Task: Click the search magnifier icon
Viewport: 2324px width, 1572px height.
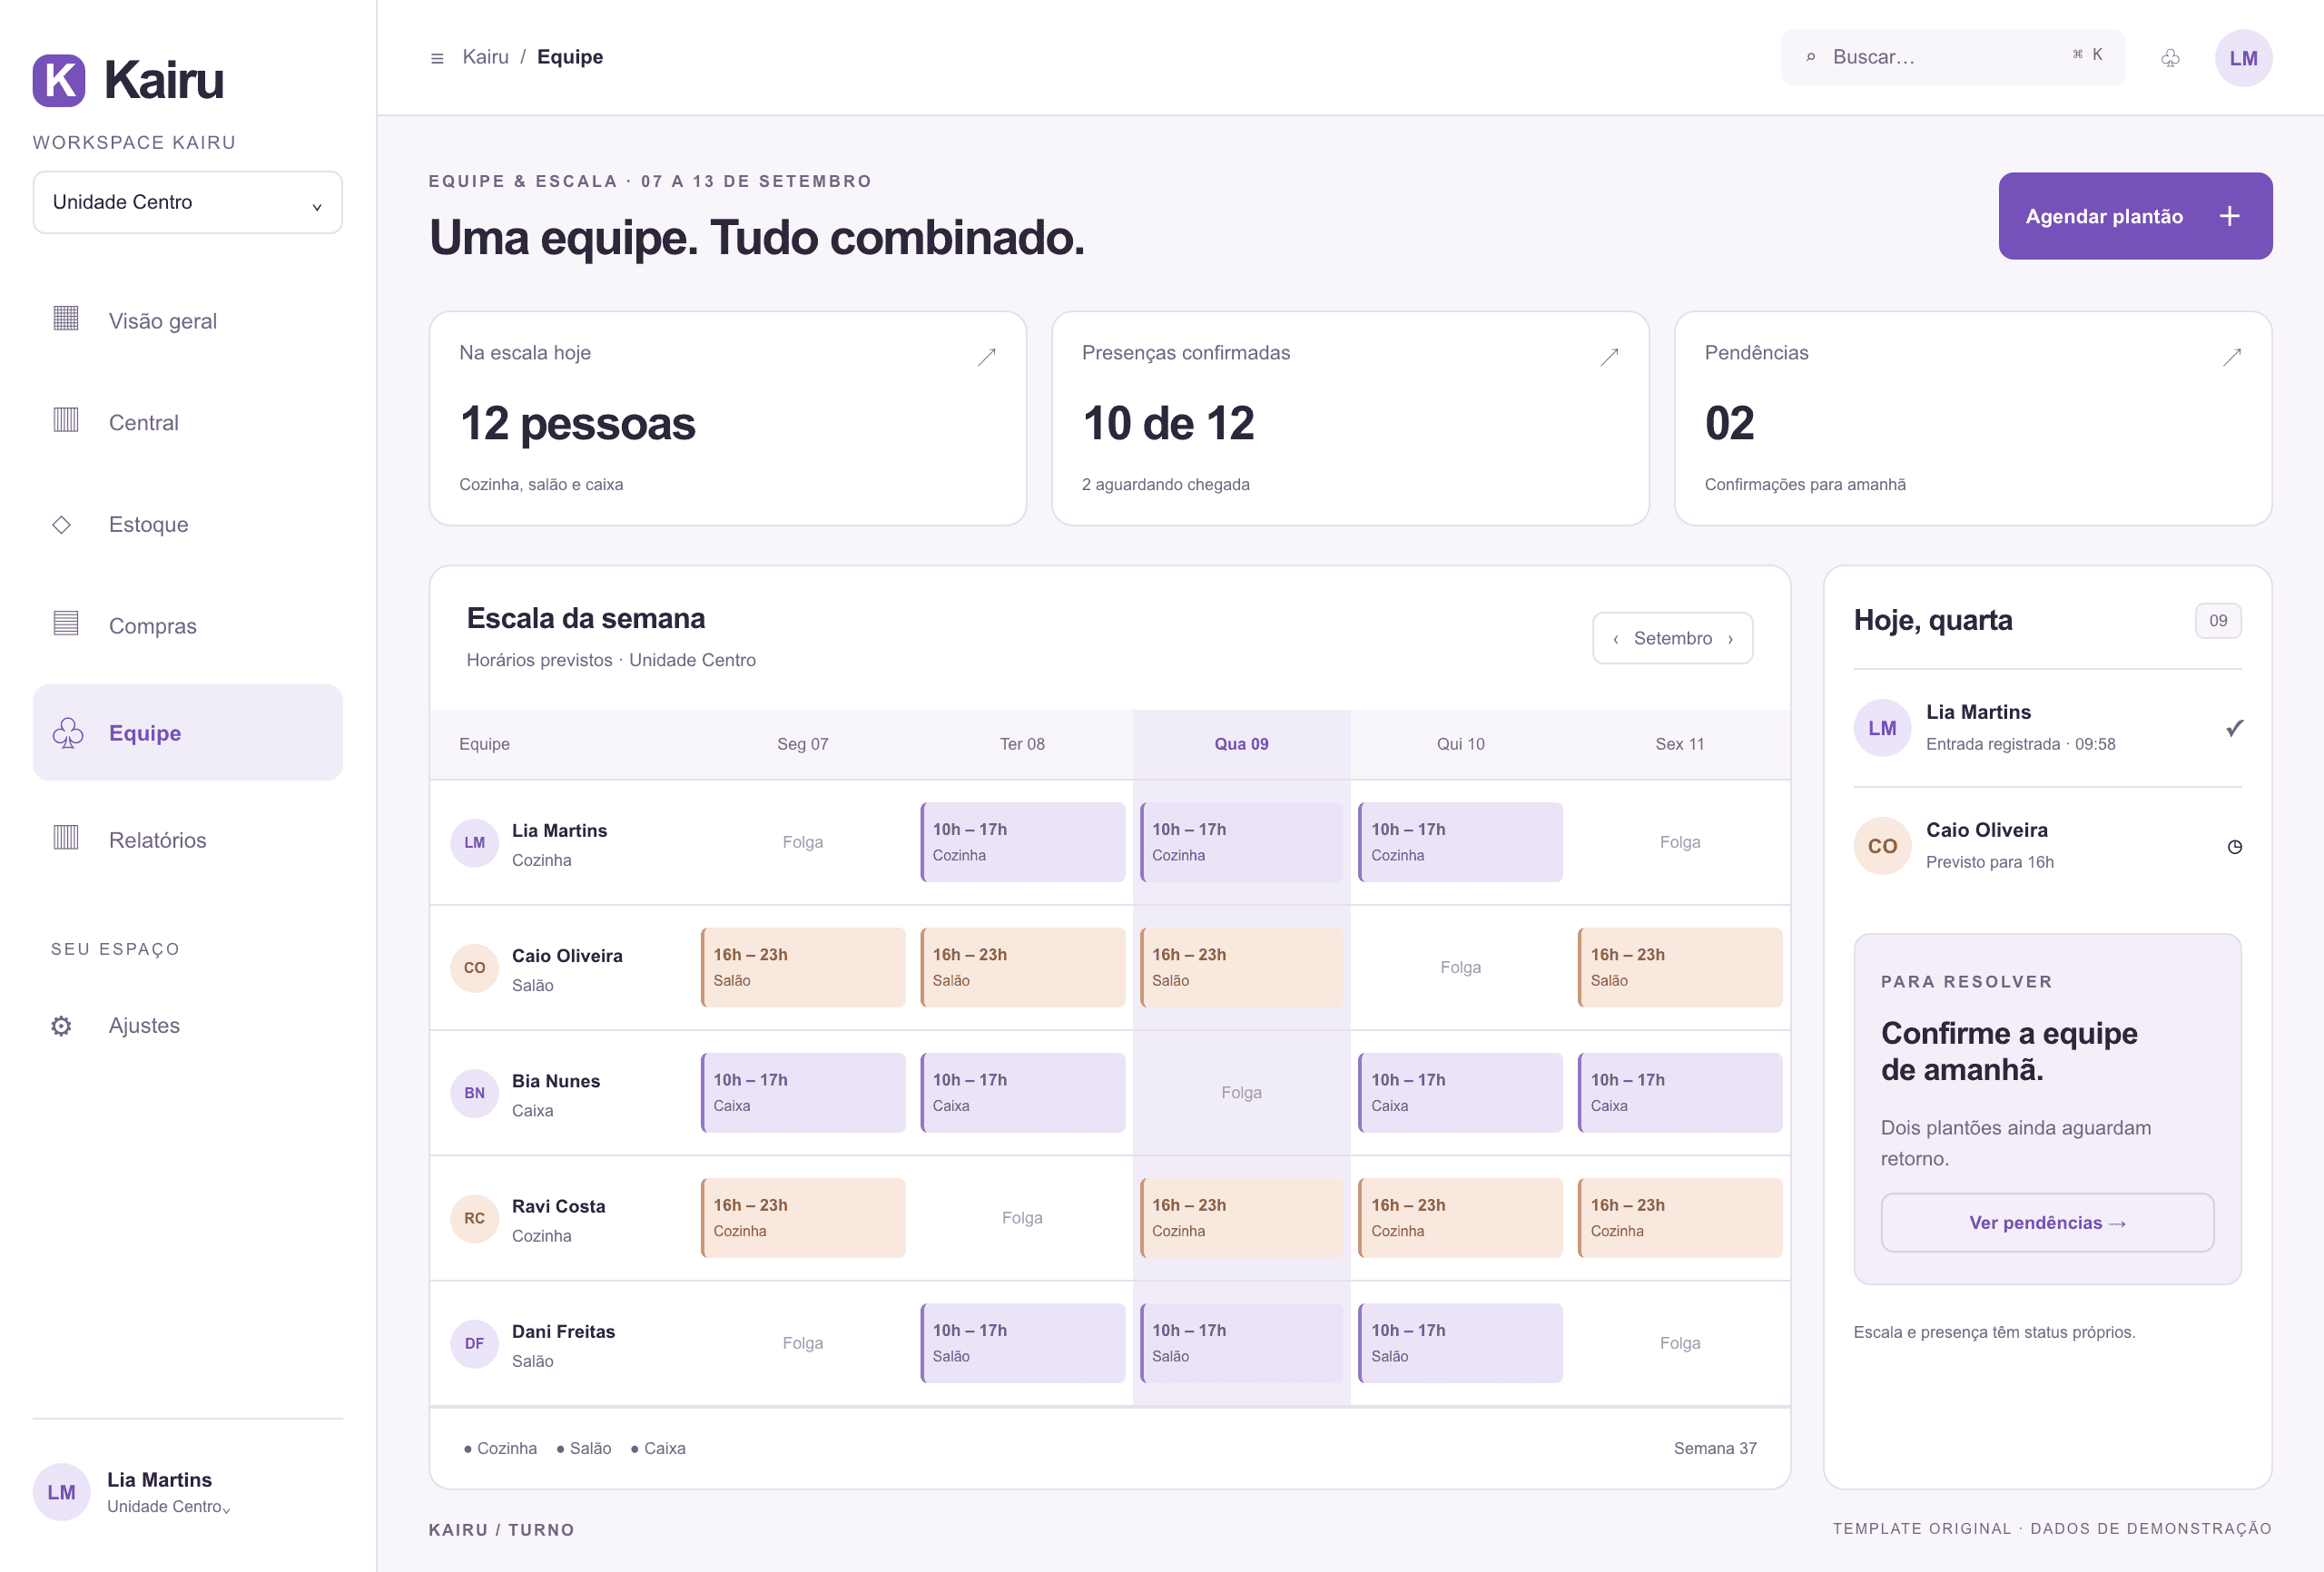Action: click(x=1810, y=58)
